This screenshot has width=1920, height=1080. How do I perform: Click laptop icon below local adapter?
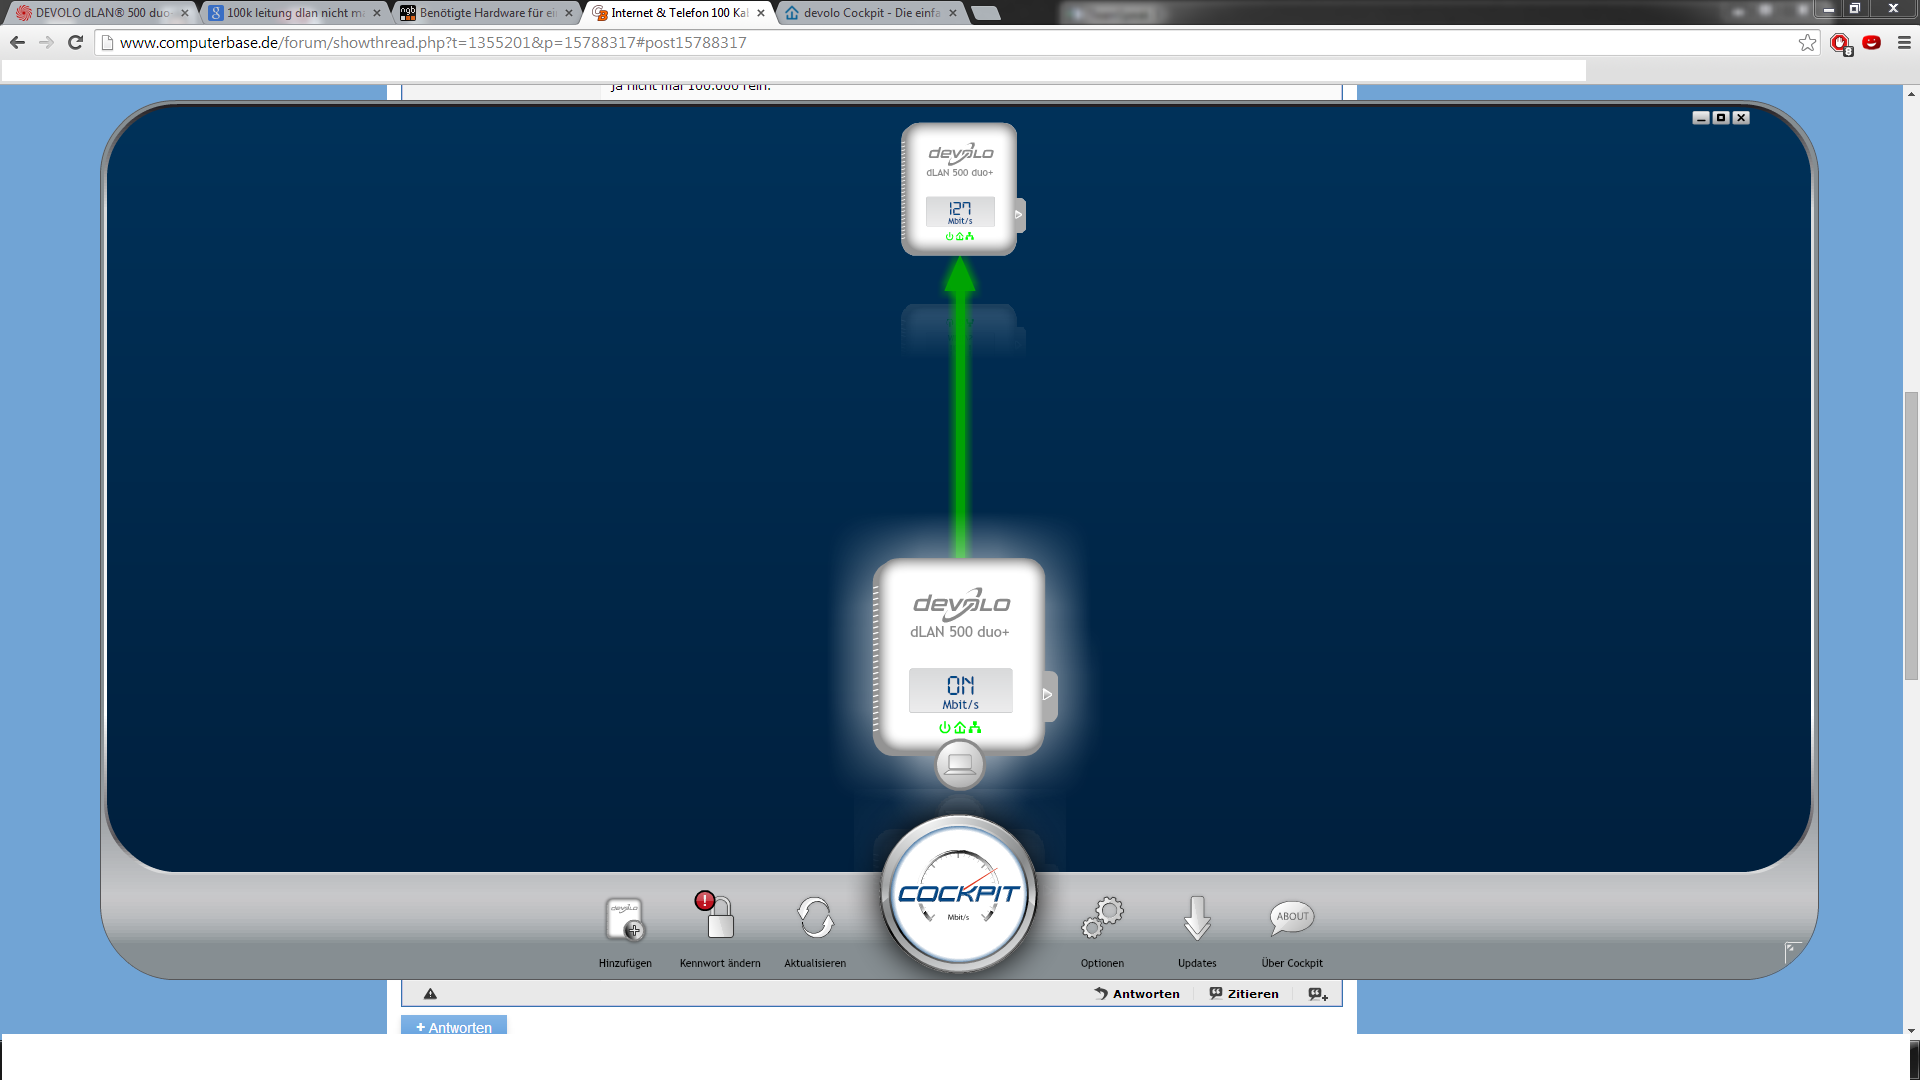click(960, 765)
